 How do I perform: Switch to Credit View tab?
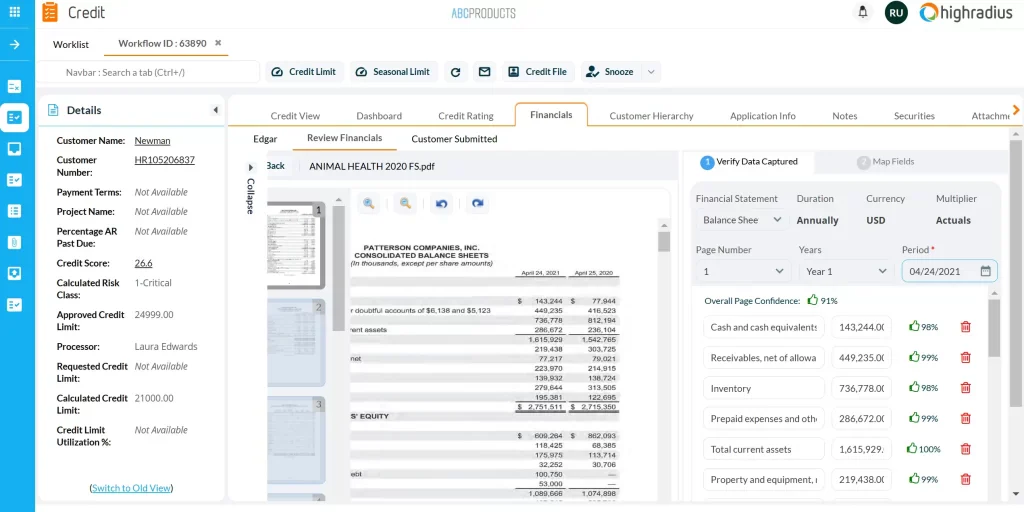295,116
